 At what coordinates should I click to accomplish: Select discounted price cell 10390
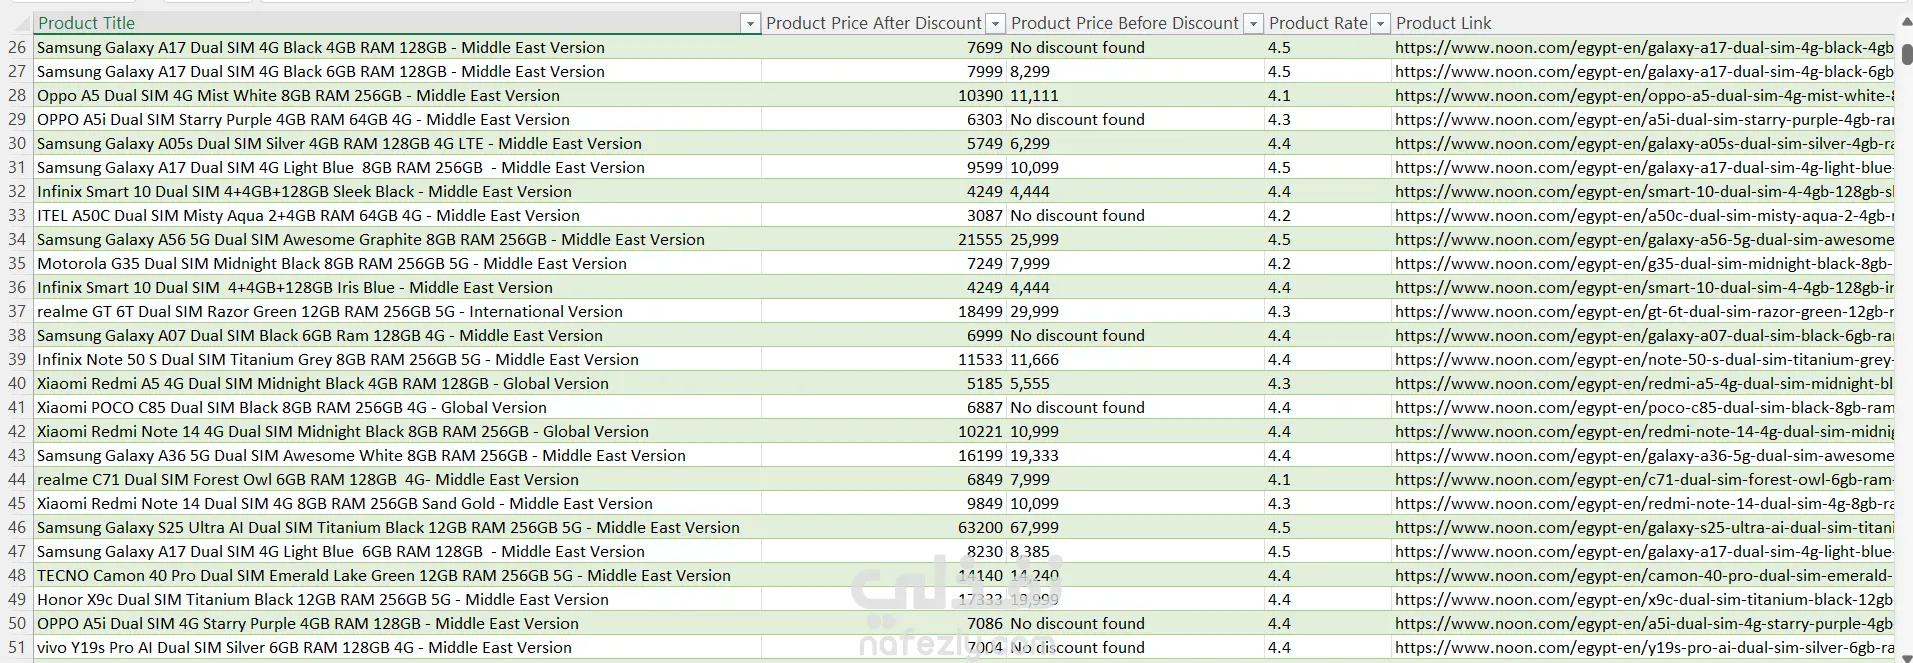pyautogui.click(x=884, y=95)
